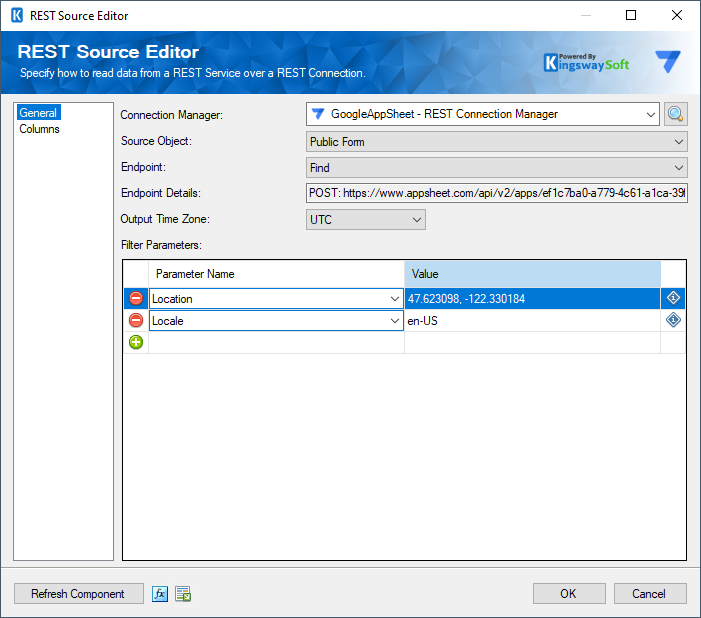This screenshot has height=618, width=701.
Task: Click the Connection Manager label
Action: tap(172, 115)
